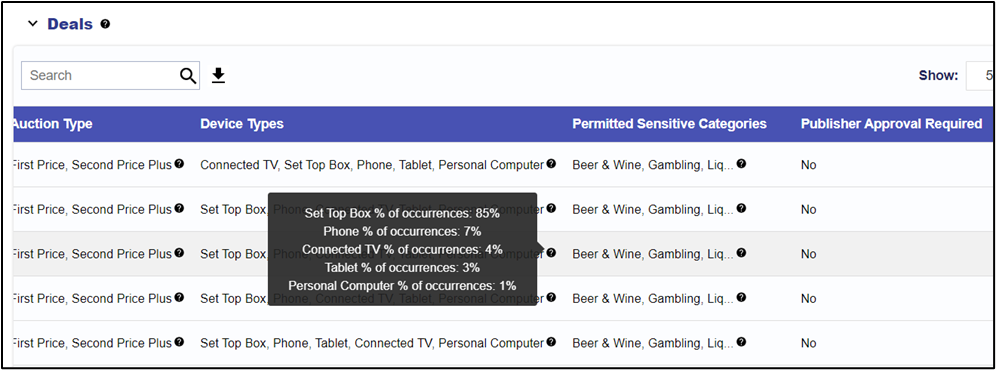Click first row Sensitive Categories help icon
Image resolution: width=996 pixels, height=370 pixels.
pyautogui.click(x=741, y=164)
